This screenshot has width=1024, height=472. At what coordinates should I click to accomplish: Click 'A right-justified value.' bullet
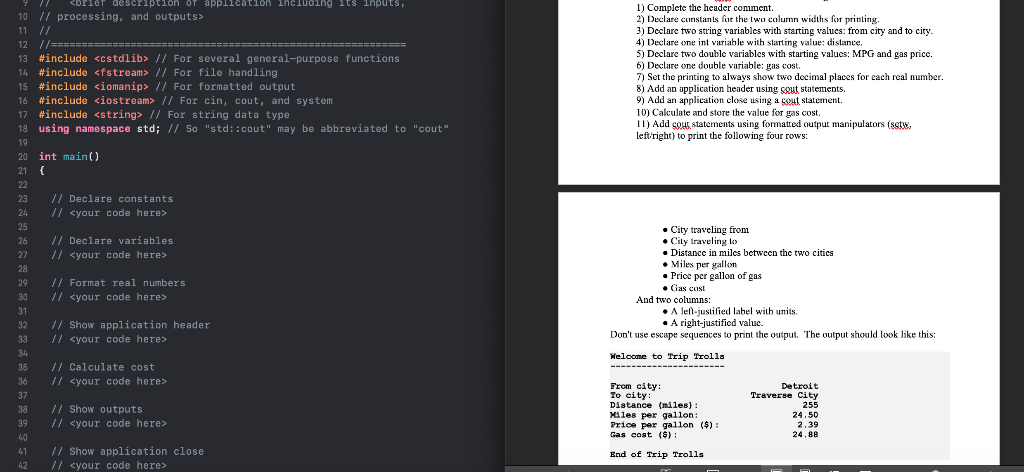tap(716, 323)
